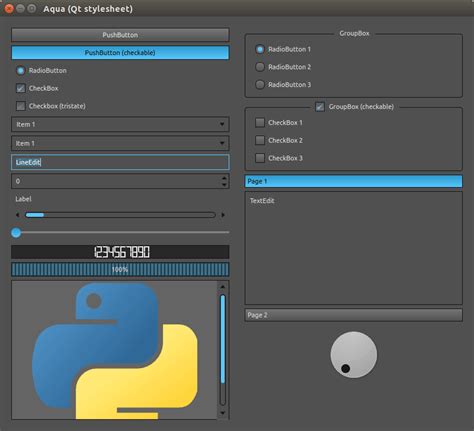
Task: Toggle the PushButton (checkable) button
Action: pyautogui.click(x=120, y=53)
